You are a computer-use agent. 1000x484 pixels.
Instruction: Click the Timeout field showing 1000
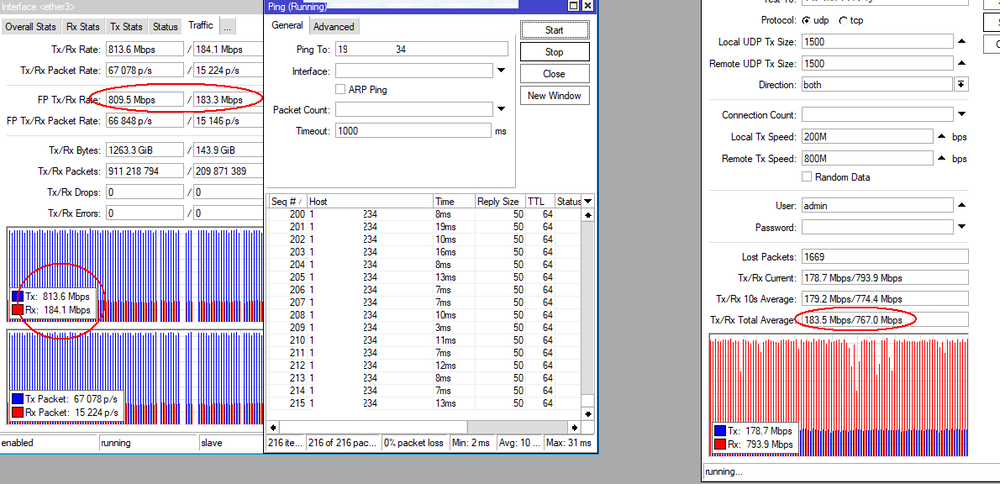pyautogui.click(x=413, y=131)
